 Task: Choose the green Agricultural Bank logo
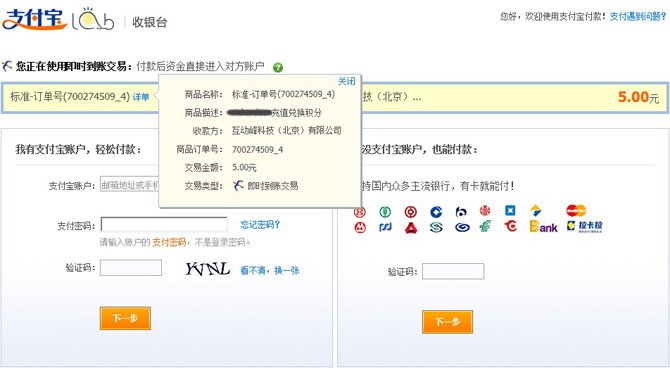pyautogui.click(x=385, y=212)
